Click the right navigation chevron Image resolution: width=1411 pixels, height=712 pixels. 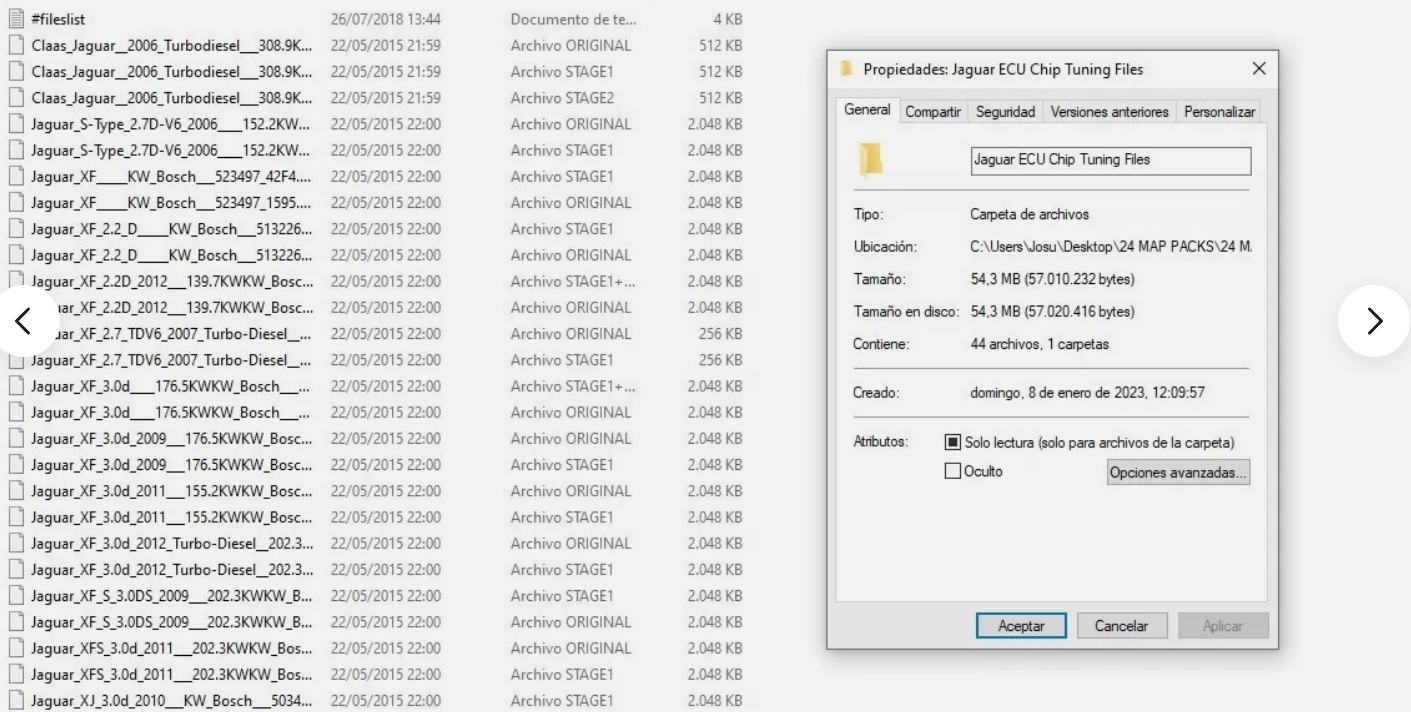pos(1375,321)
